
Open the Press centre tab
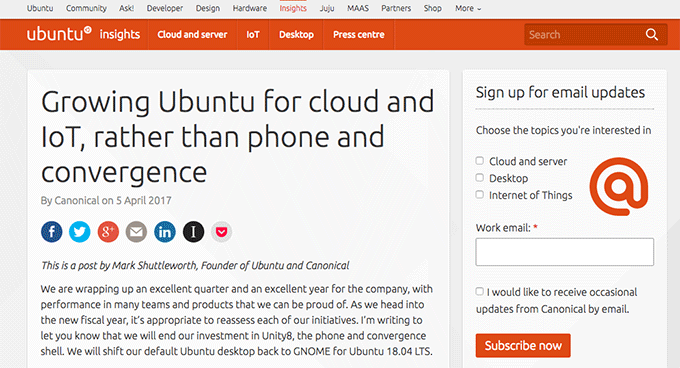[359, 35]
